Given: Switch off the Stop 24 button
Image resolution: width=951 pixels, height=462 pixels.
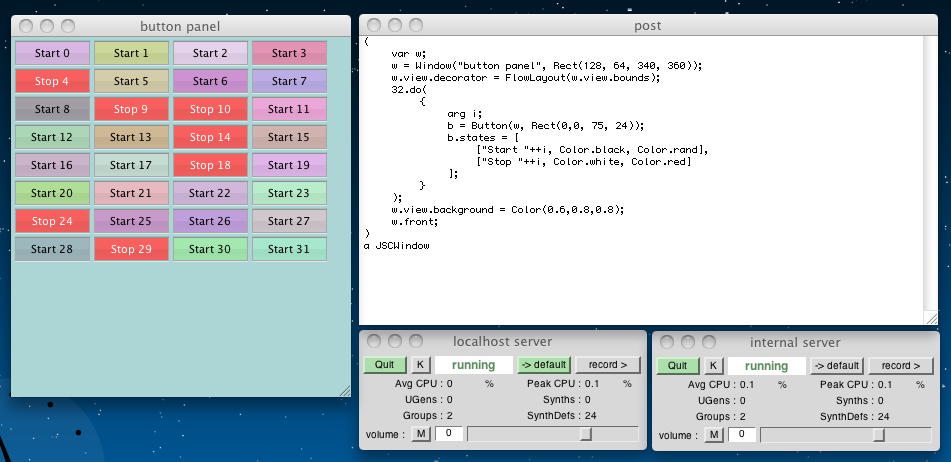Looking at the screenshot, I should pos(52,221).
